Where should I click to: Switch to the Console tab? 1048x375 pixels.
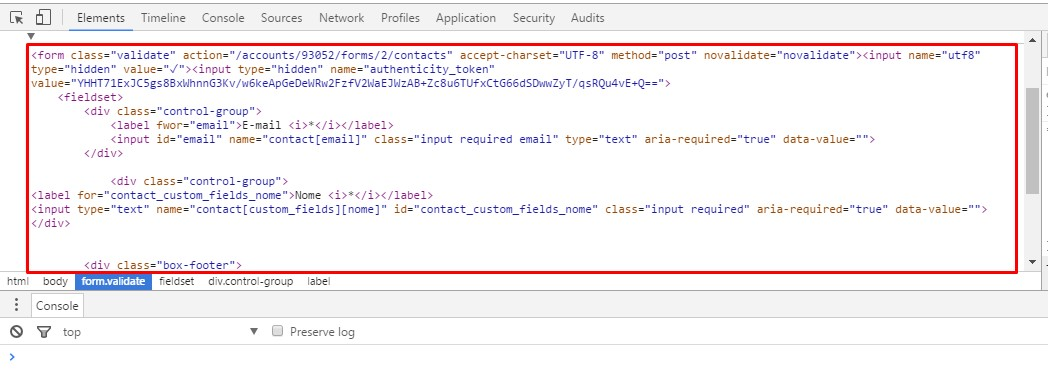click(223, 18)
